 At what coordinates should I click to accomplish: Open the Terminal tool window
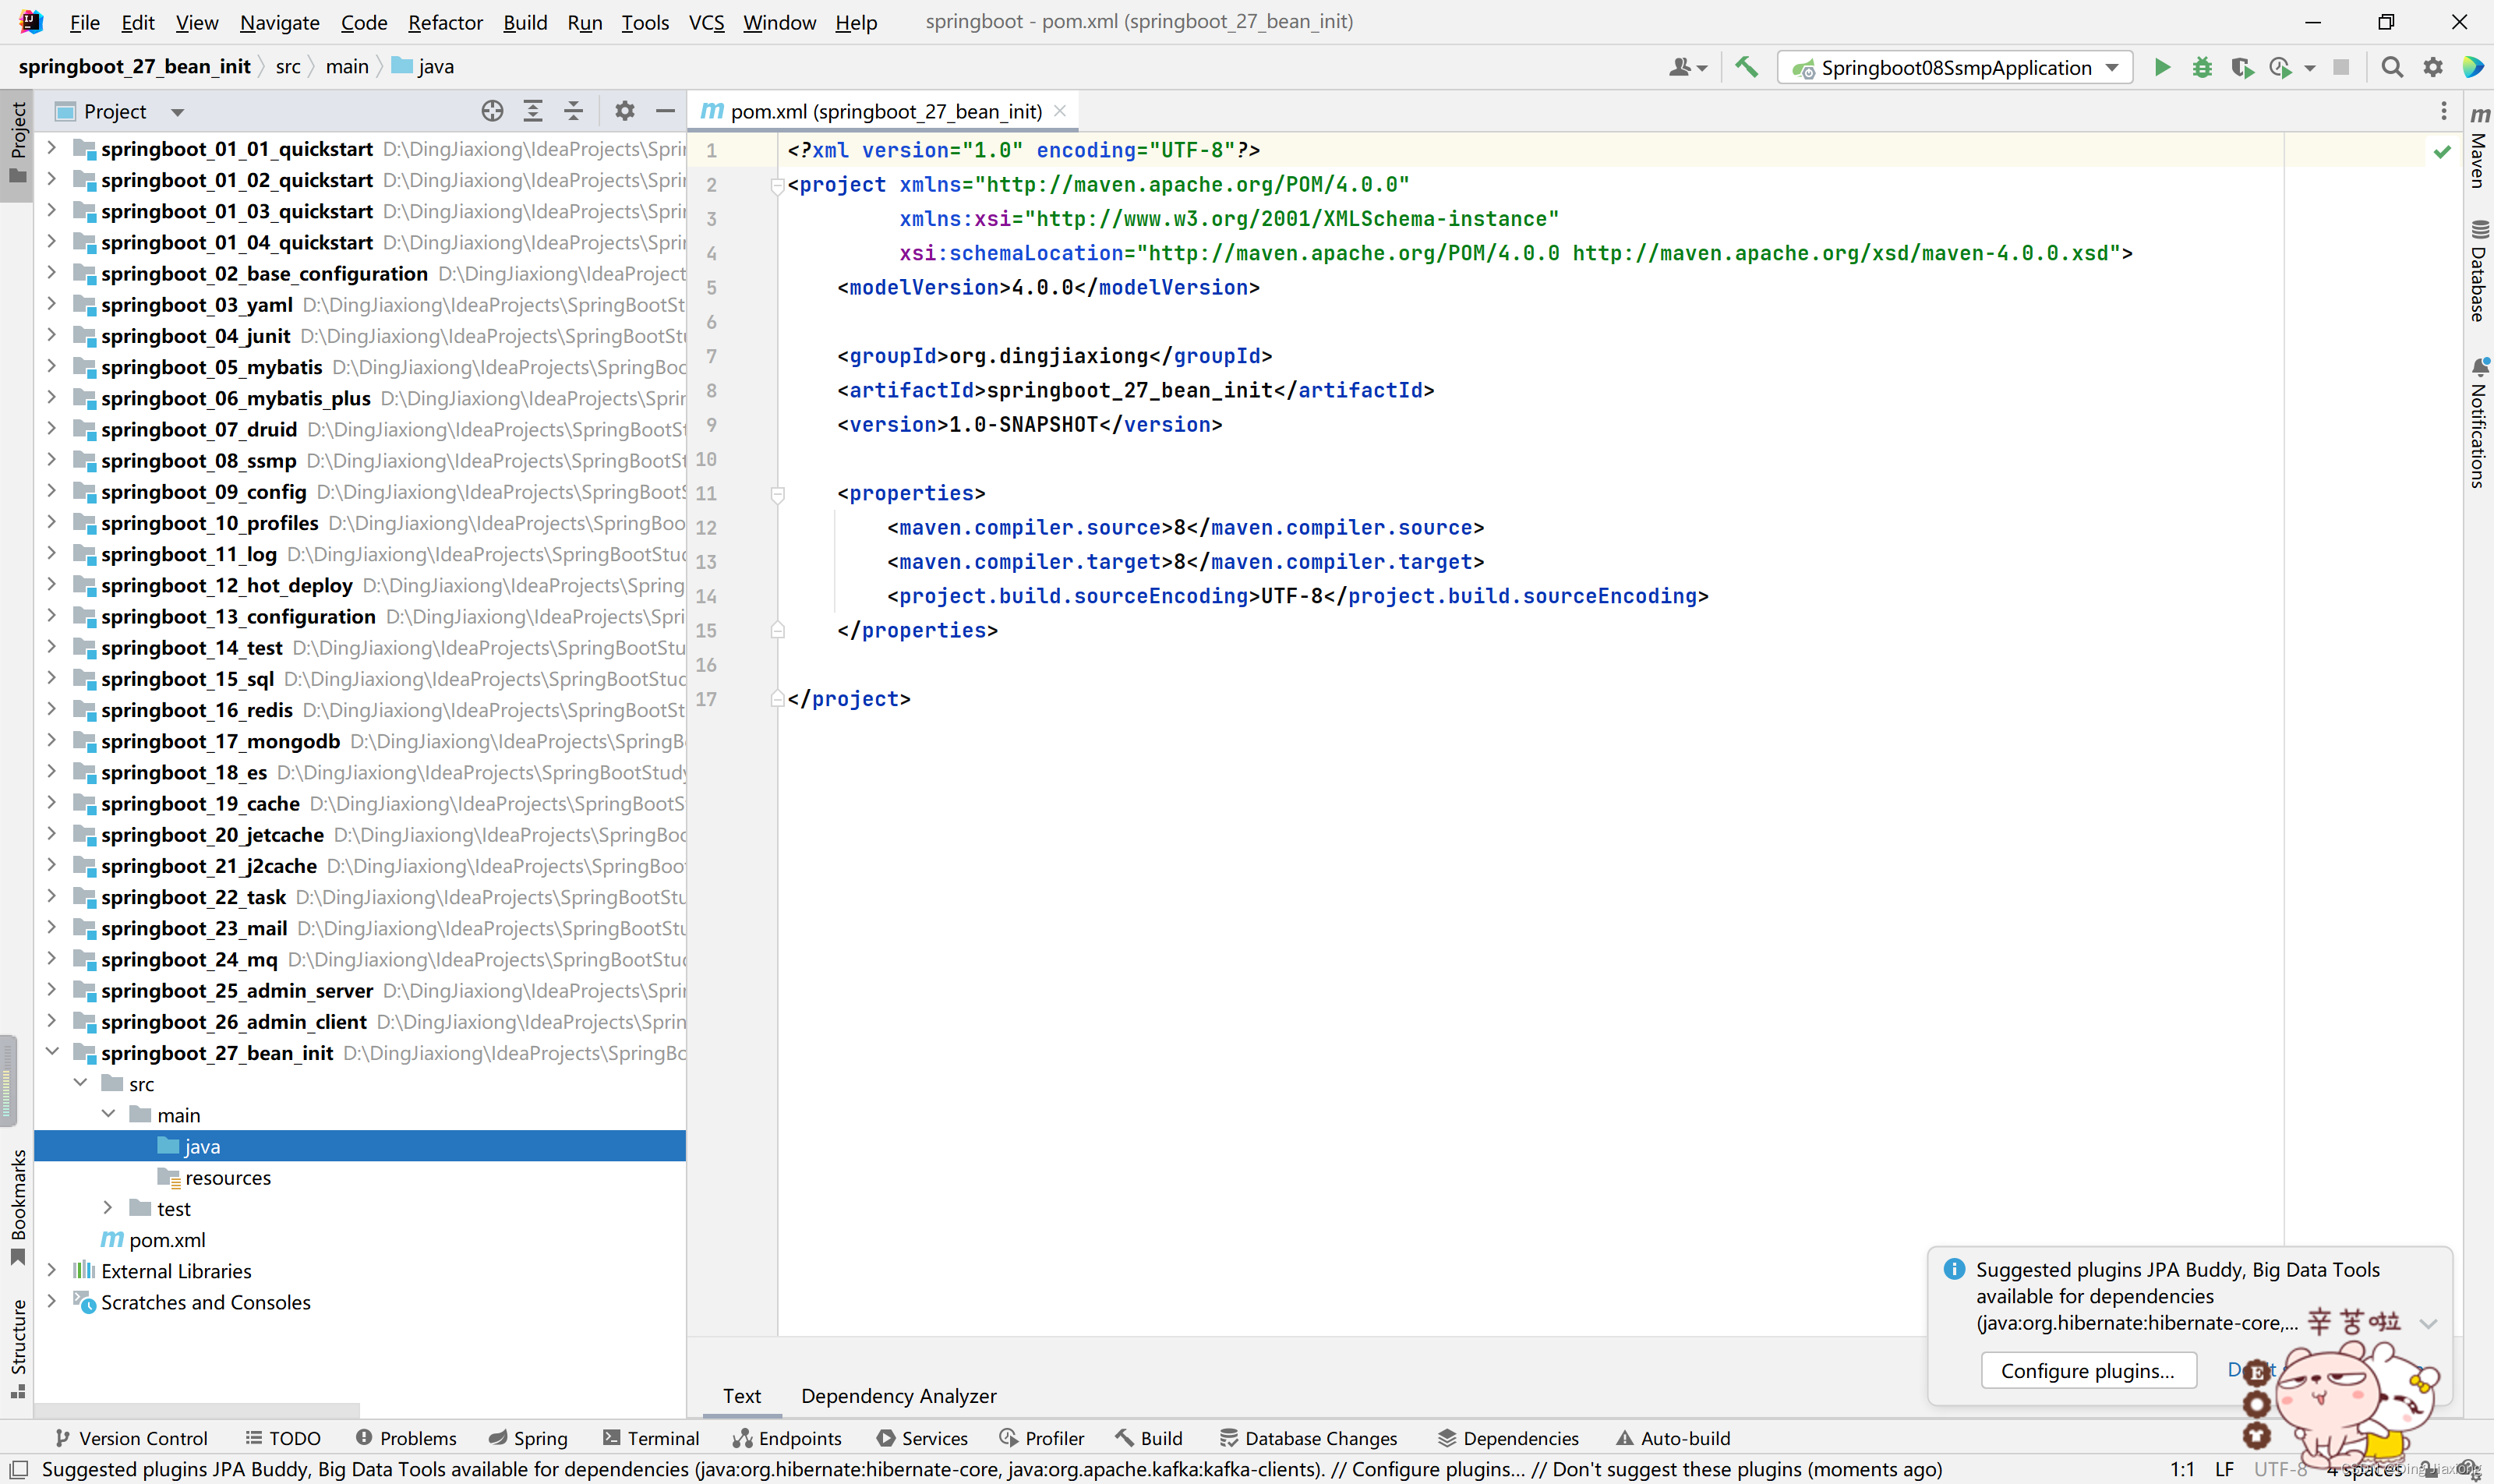[x=651, y=1438]
